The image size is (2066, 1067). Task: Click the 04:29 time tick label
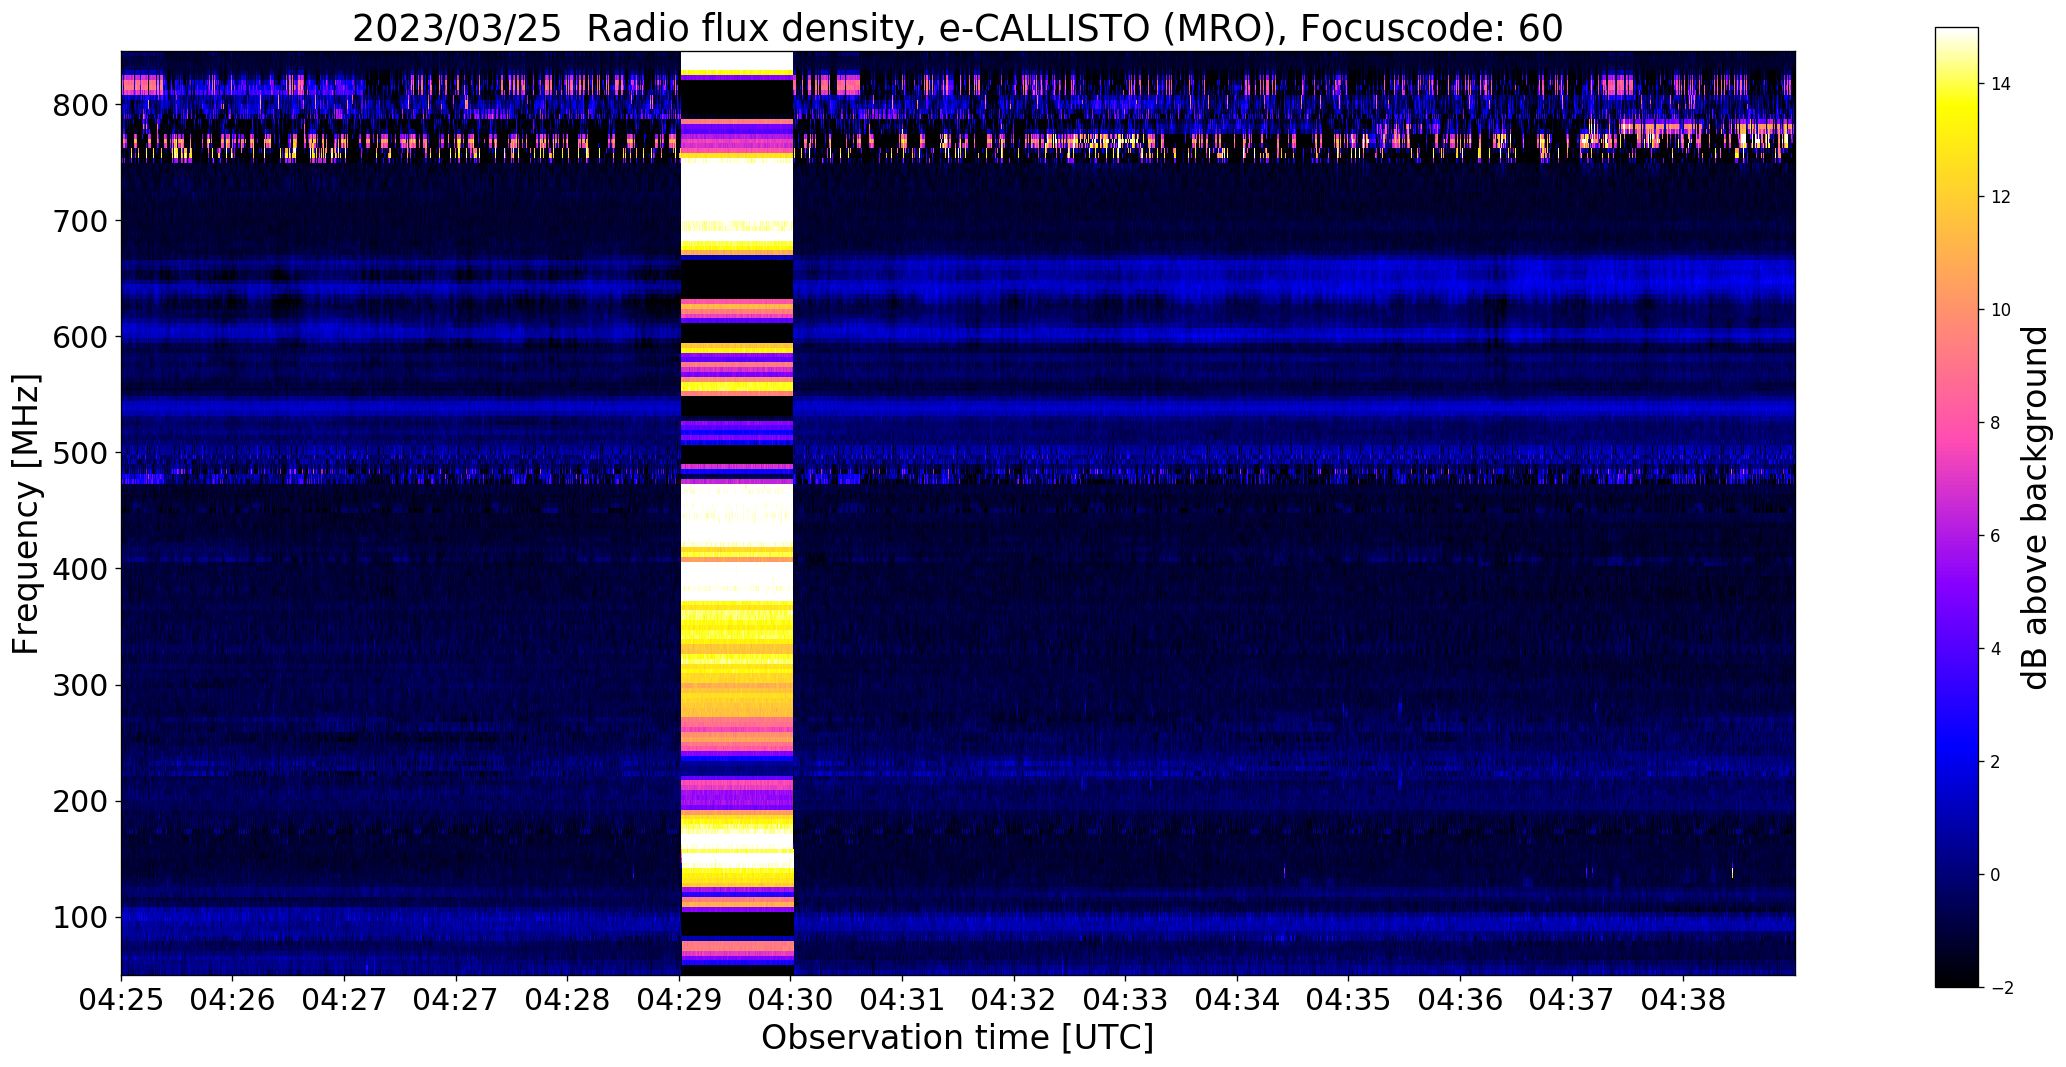pyautogui.click(x=680, y=1000)
